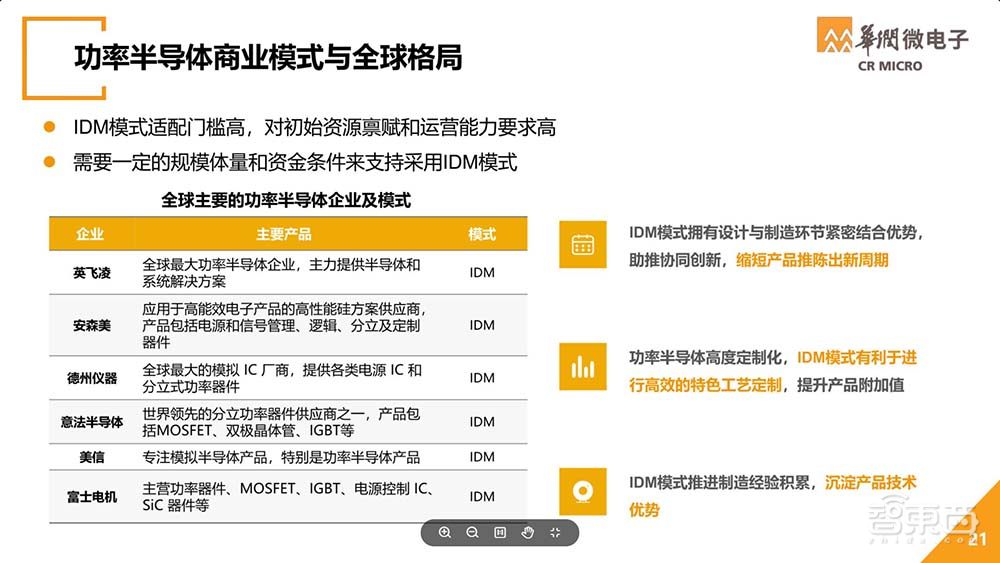Click 全球最大功率半导体企业 description cell
The width and height of the screenshot is (1000, 563).
tap(281, 273)
